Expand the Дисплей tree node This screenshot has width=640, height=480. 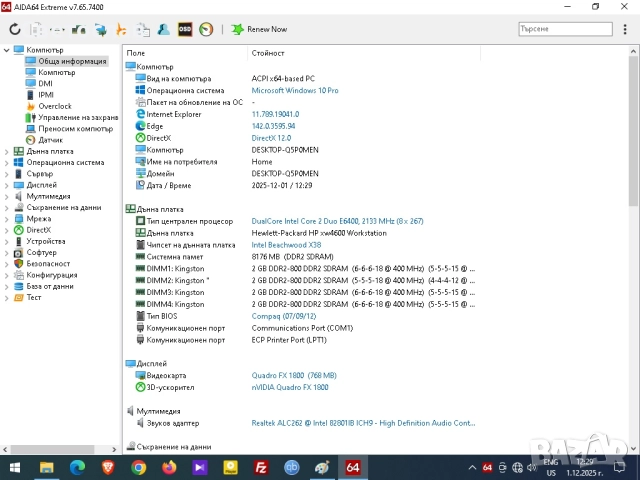(7, 185)
